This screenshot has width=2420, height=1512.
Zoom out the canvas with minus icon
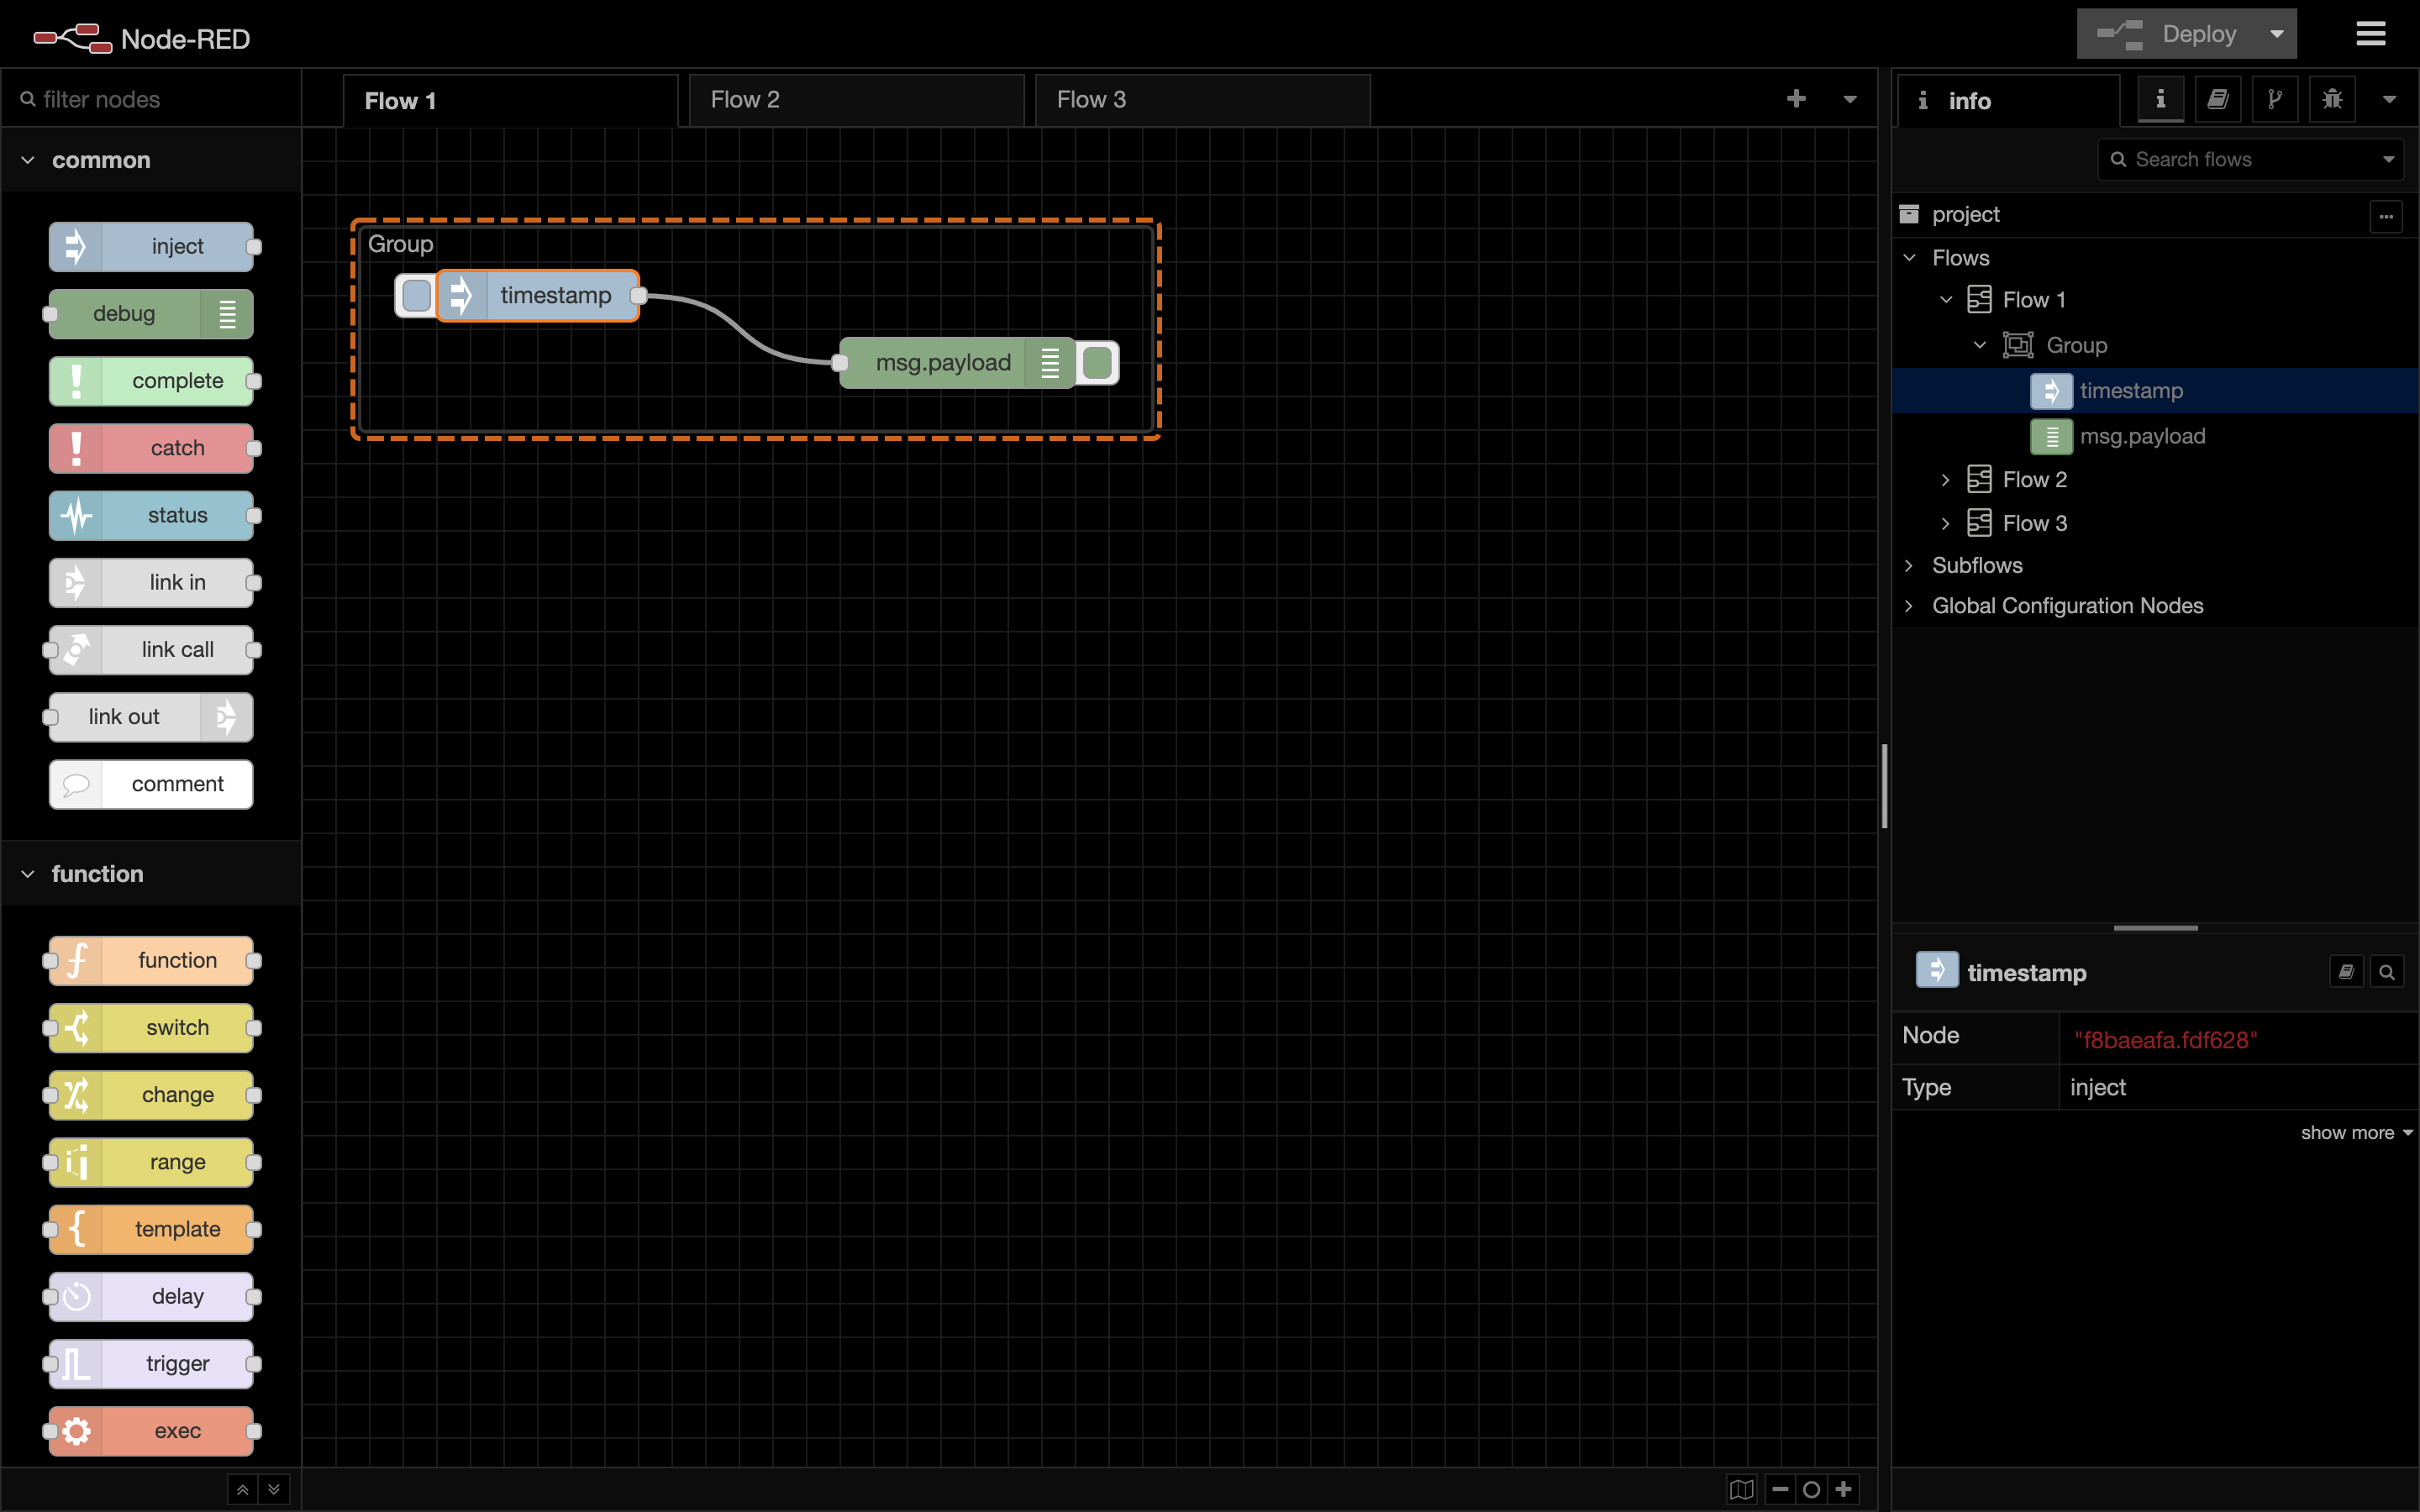click(1780, 1489)
